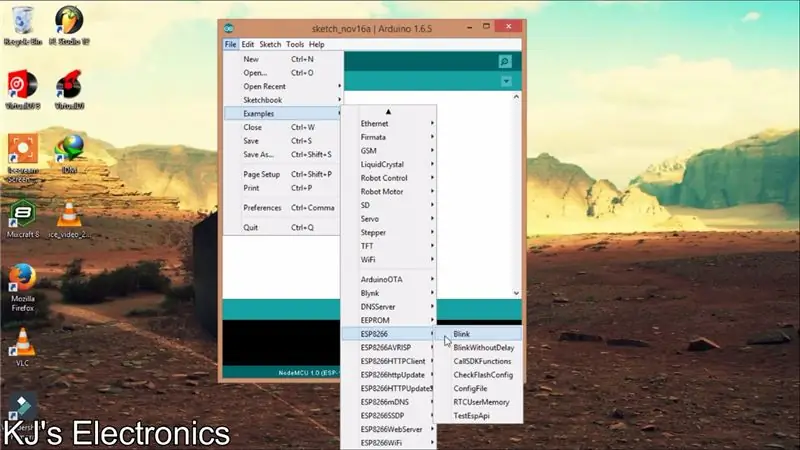Open Preferences from the File menu

point(283,208)
